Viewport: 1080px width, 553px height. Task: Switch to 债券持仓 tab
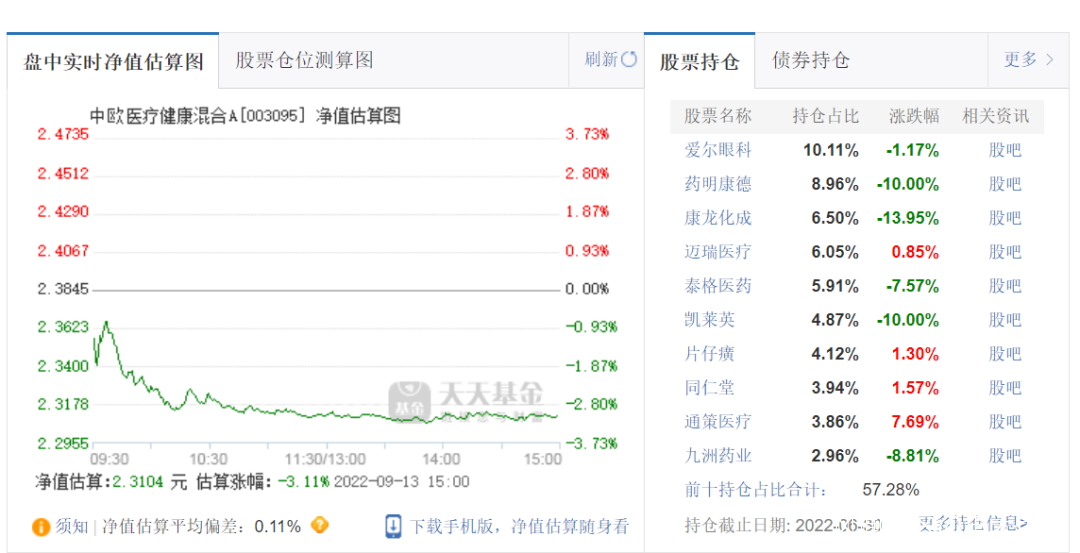[811, 60]
